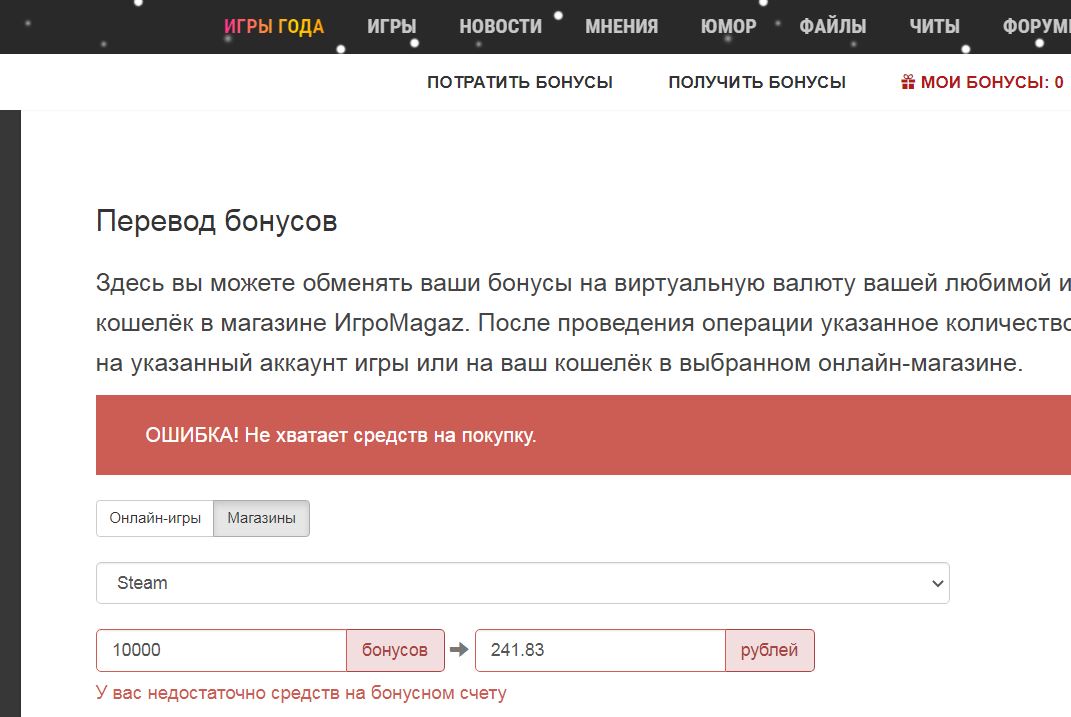The height and width of the screenshot is (717, 1071).
Task: Visit the ЮМОР section
Action: pyautogui.click(x=728, y=27)
